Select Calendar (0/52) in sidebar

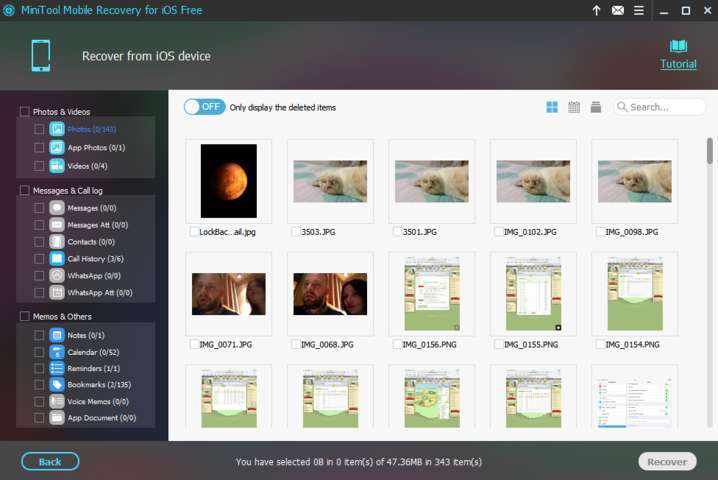click(x=93, y=352)
